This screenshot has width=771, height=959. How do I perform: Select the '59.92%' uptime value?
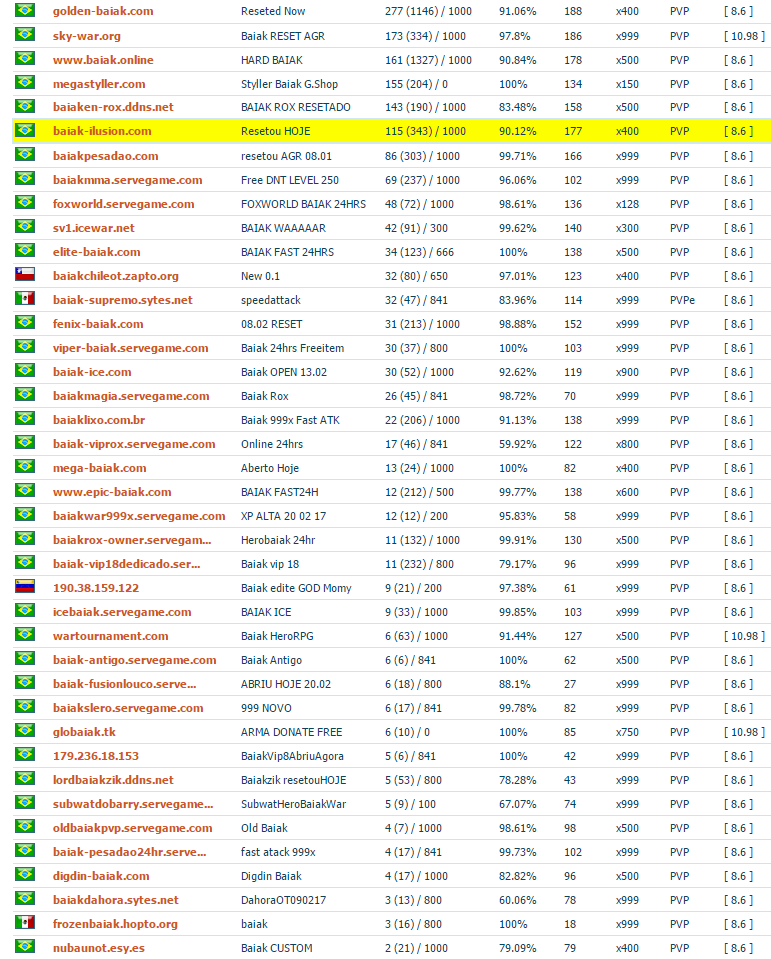point(517,444)
